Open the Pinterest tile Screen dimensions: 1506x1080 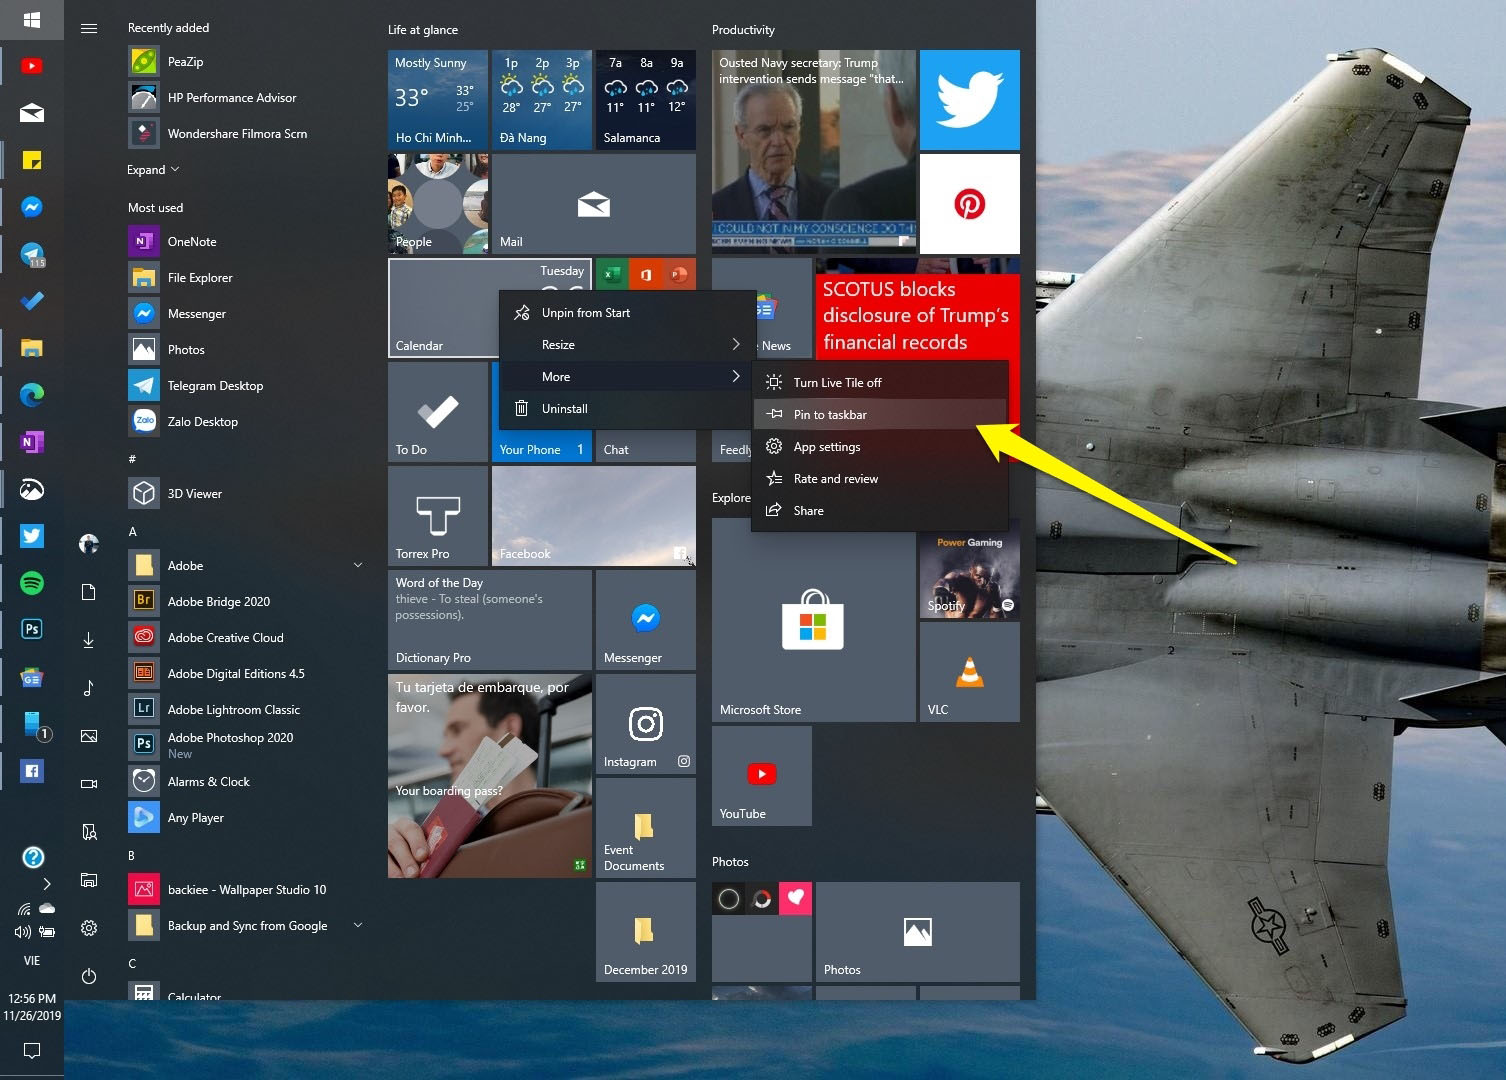970,204
